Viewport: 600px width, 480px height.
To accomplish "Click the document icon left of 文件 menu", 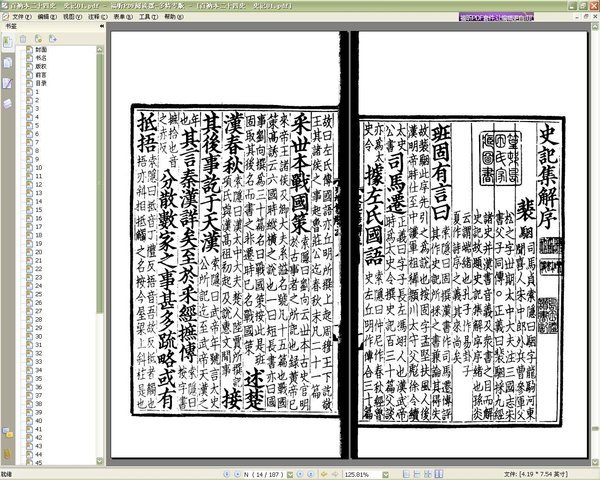I will (5, 17).
